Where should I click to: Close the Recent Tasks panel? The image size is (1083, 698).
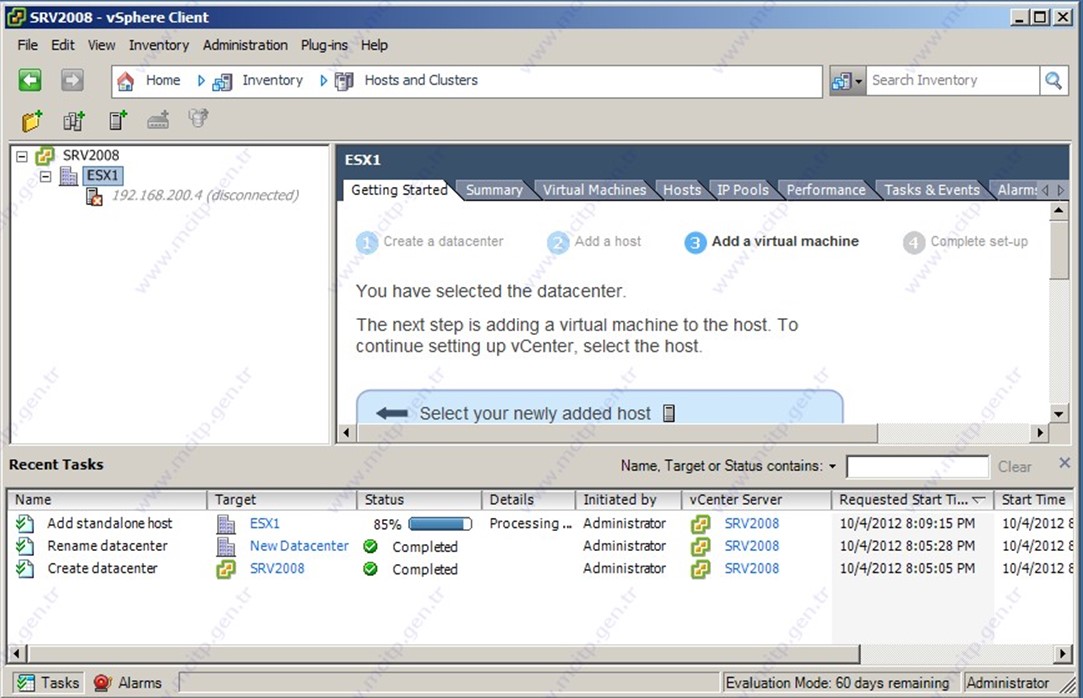[1064, 463]
